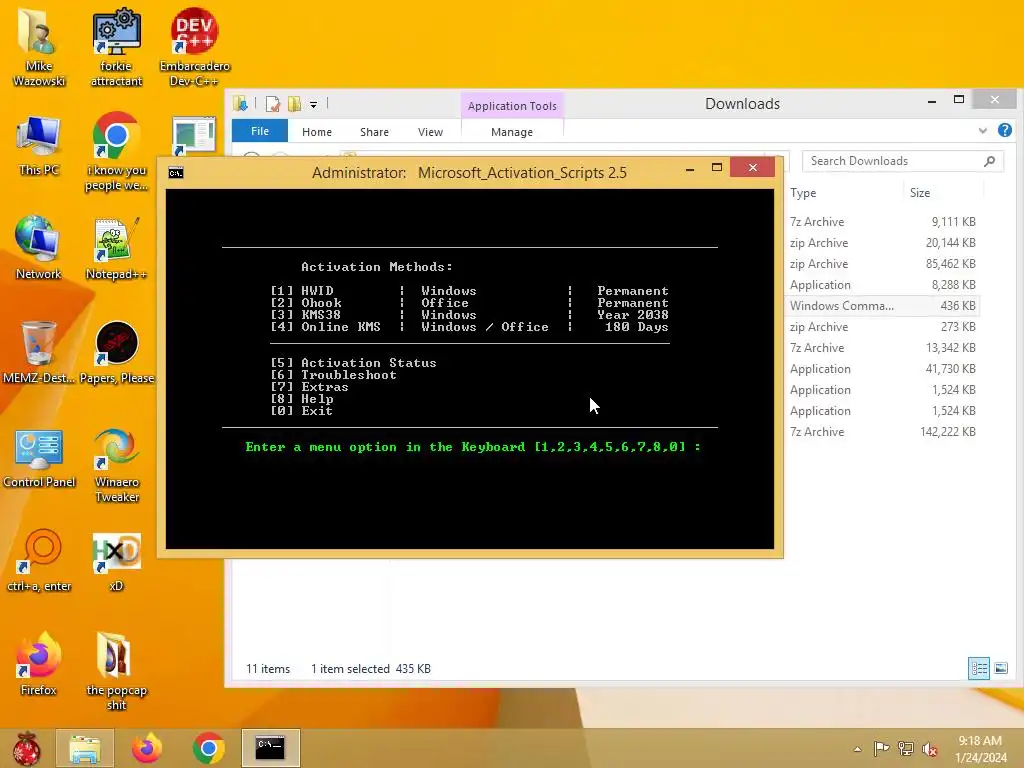Open This PC desktop icon

[x=39, y=145]
